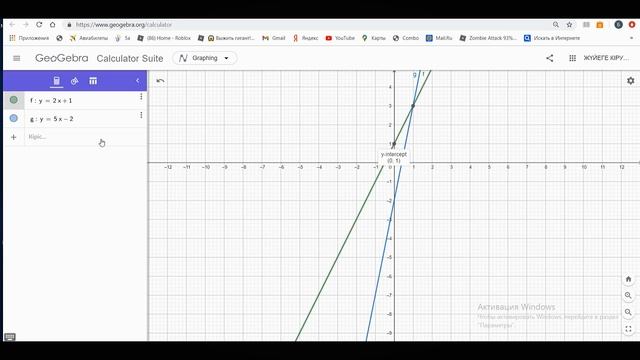Collapse the algebra panel with left chevron
The image size is (640, 360).
(x=138, y=81)
